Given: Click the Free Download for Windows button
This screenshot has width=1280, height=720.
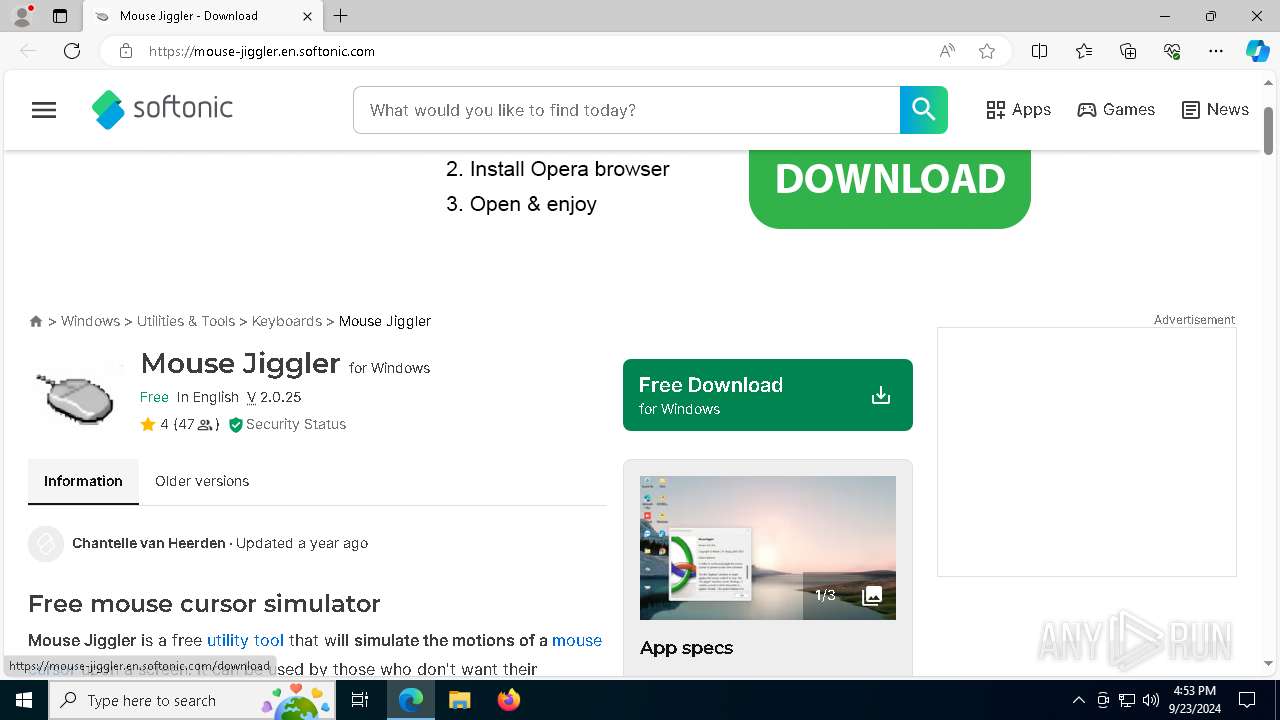Looking at the screenshot, I should [x=768, y=395].
